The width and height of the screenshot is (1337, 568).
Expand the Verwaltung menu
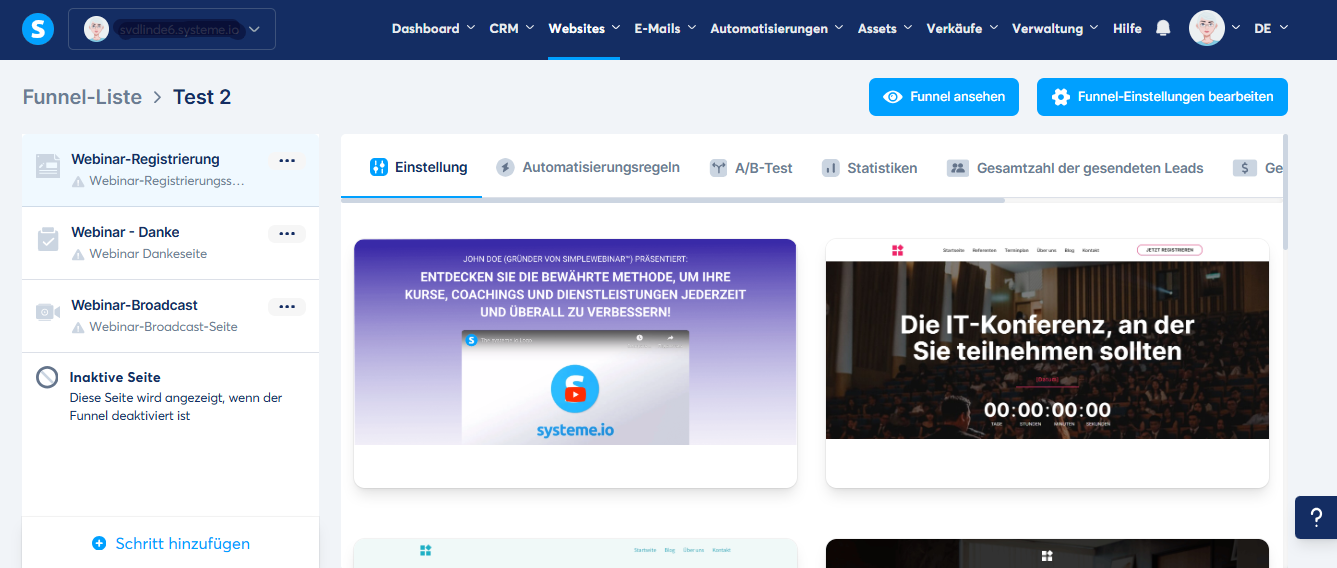[x=1055, y=29]
